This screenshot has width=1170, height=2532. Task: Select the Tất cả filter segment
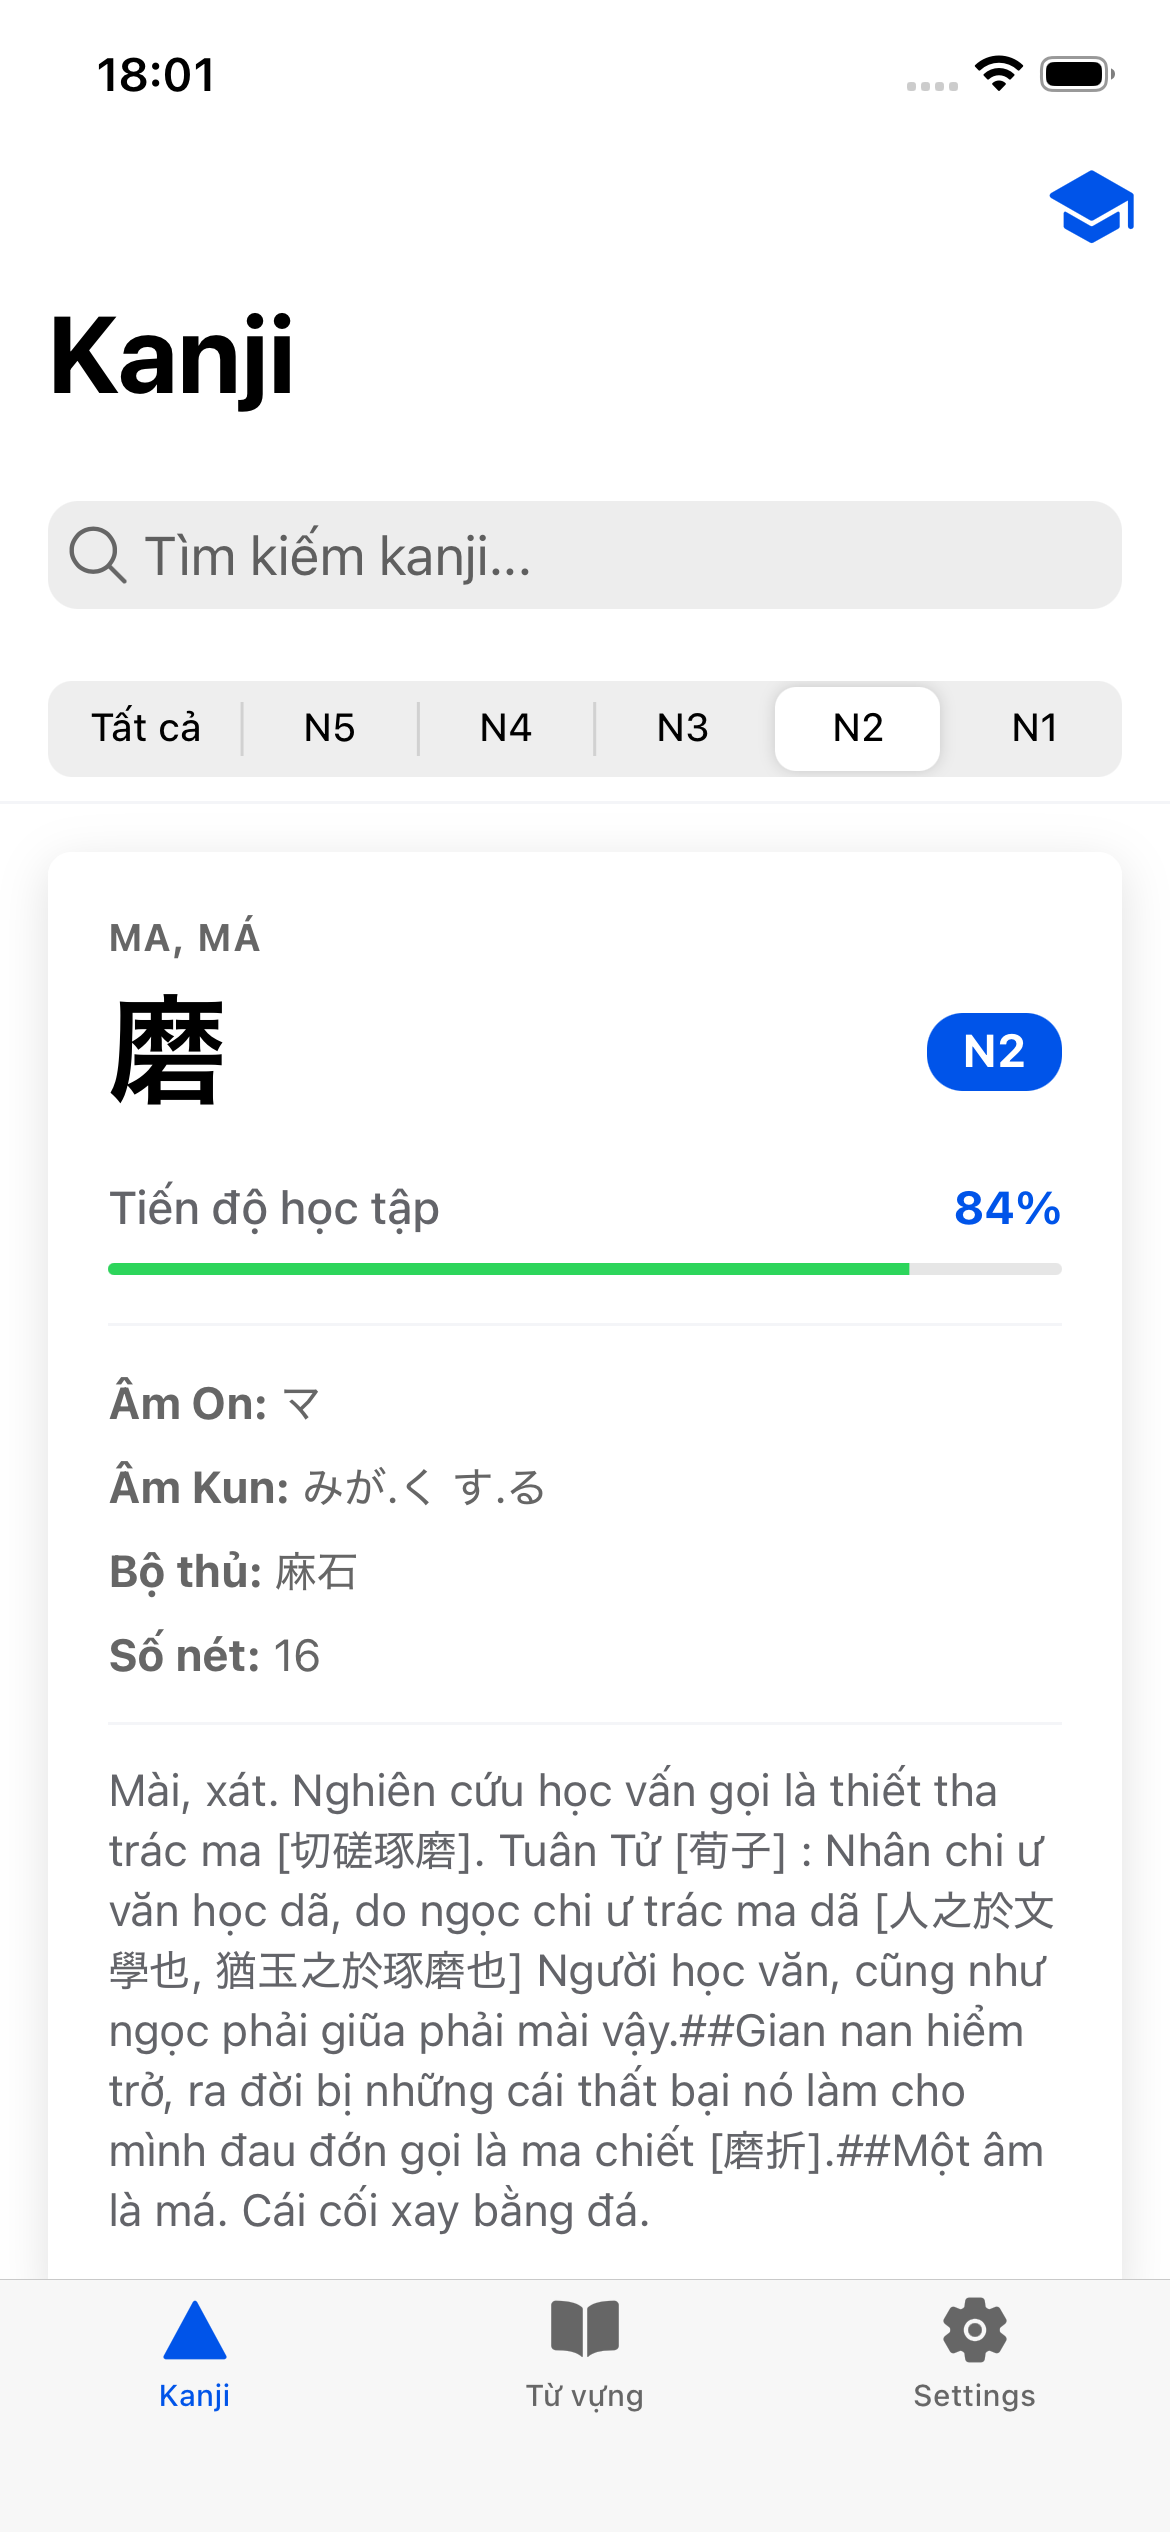click(146, 728)
